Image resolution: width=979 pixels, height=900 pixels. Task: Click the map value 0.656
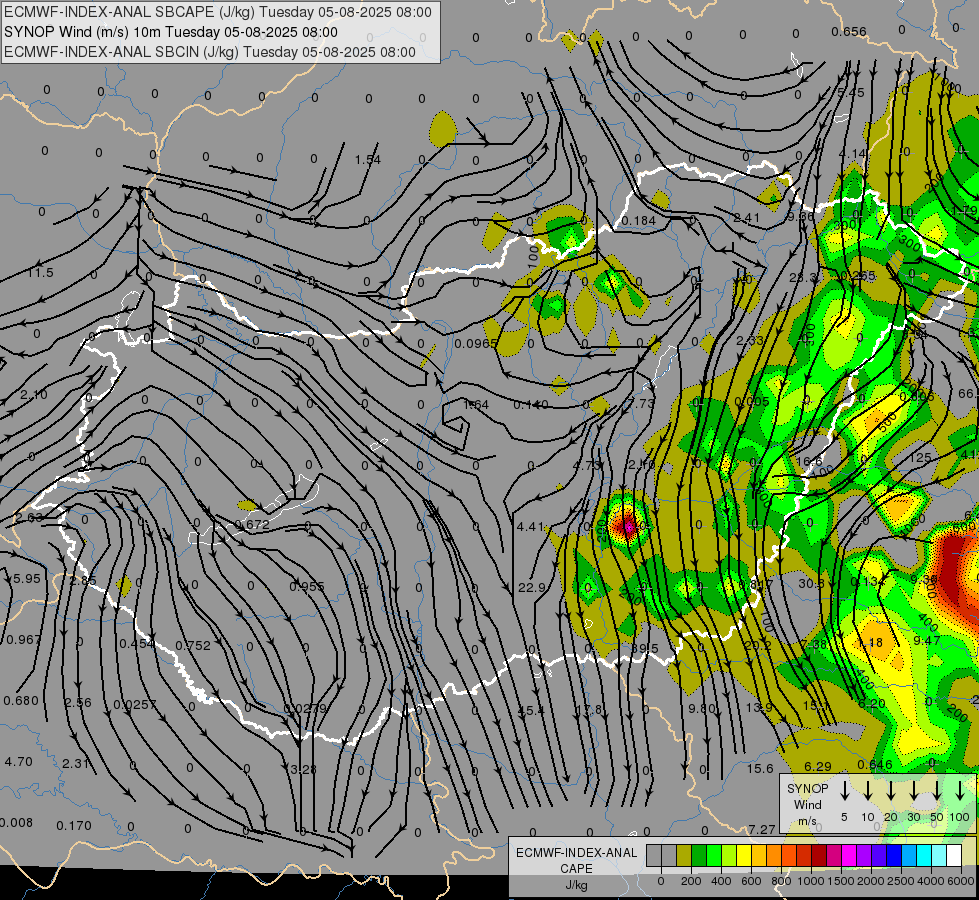click(x=849, y=31)
